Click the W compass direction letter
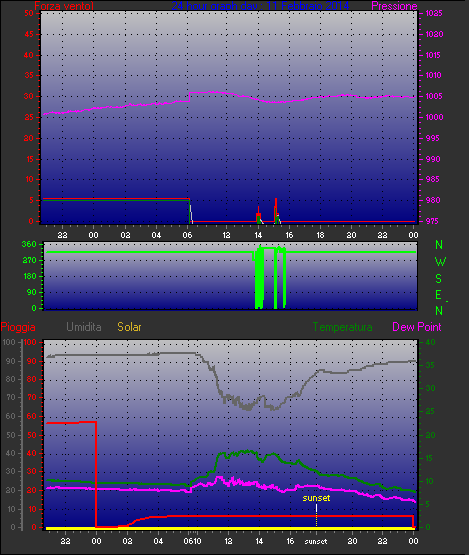469x555 pixels. (x=440, y=262)
